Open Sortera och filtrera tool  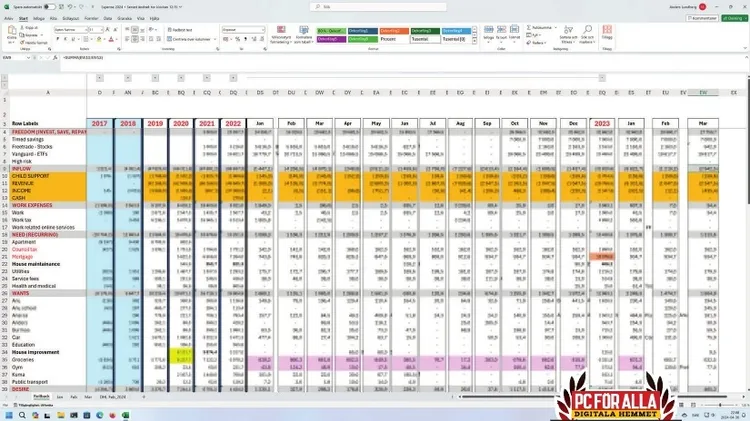click(x=569, y=36)
